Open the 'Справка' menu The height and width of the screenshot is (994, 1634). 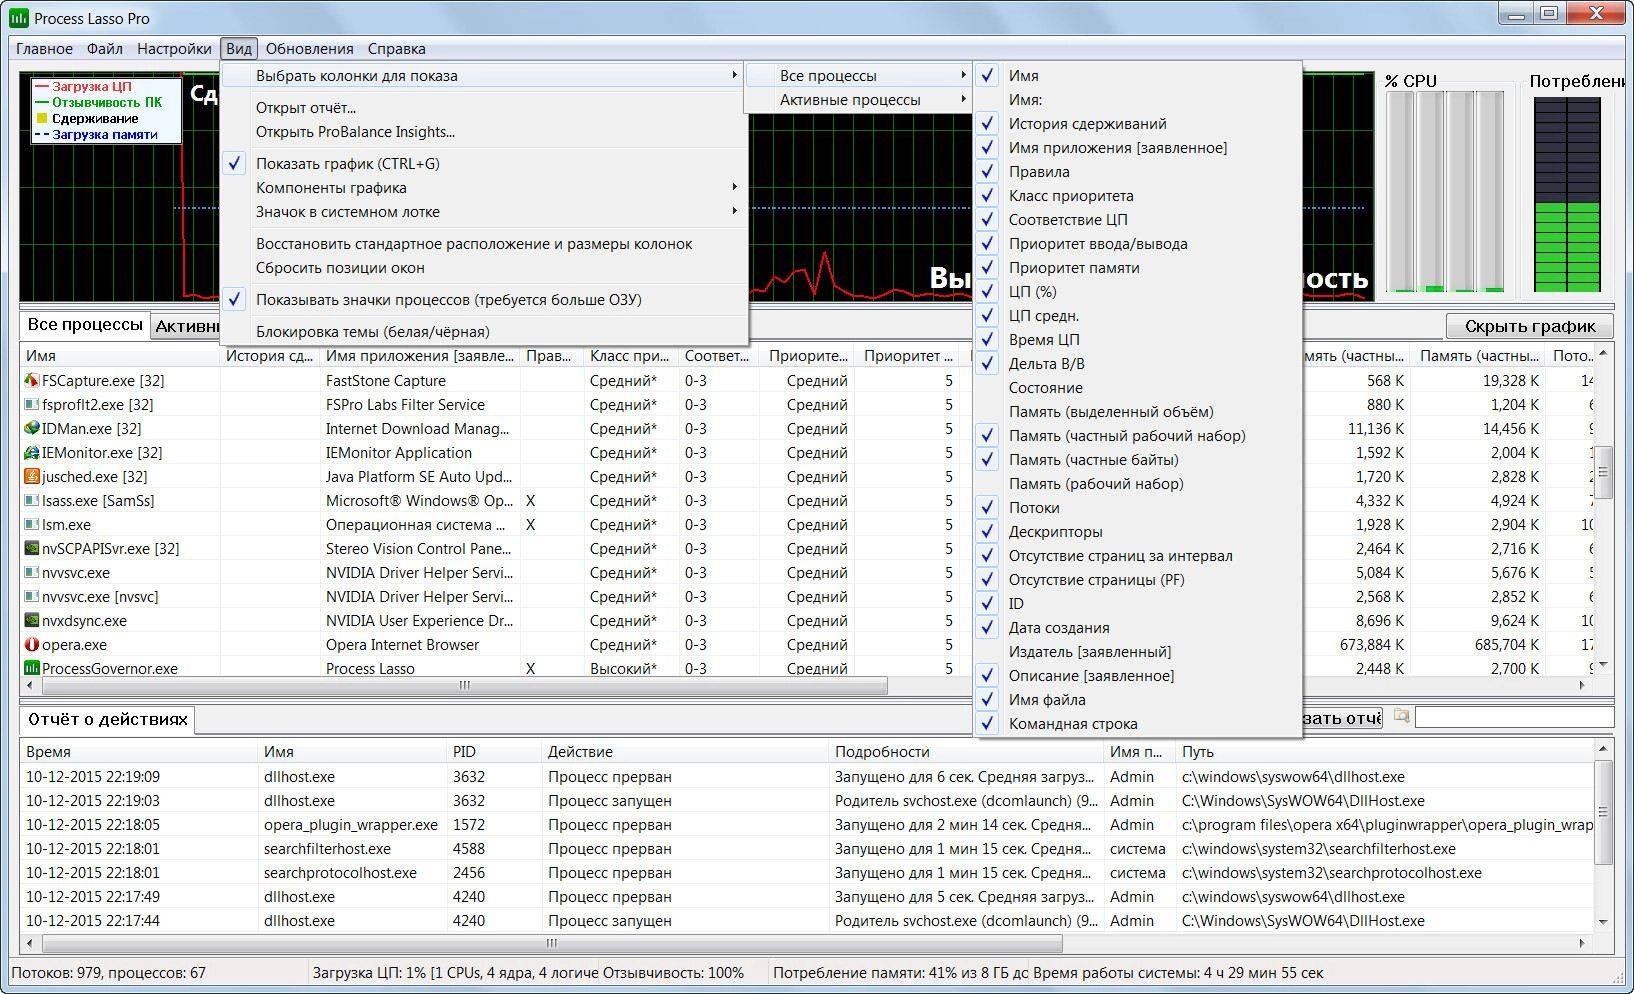click(396, 48)
